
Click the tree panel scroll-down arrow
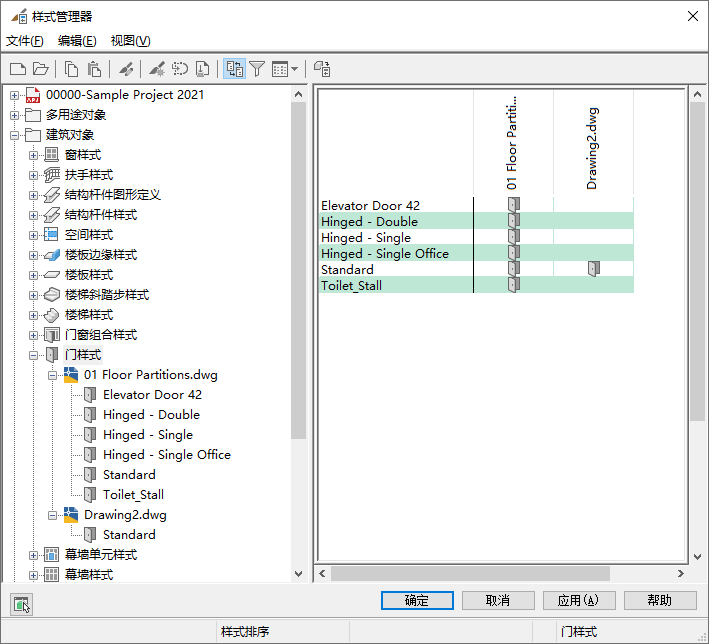click(x=298, y=574)
